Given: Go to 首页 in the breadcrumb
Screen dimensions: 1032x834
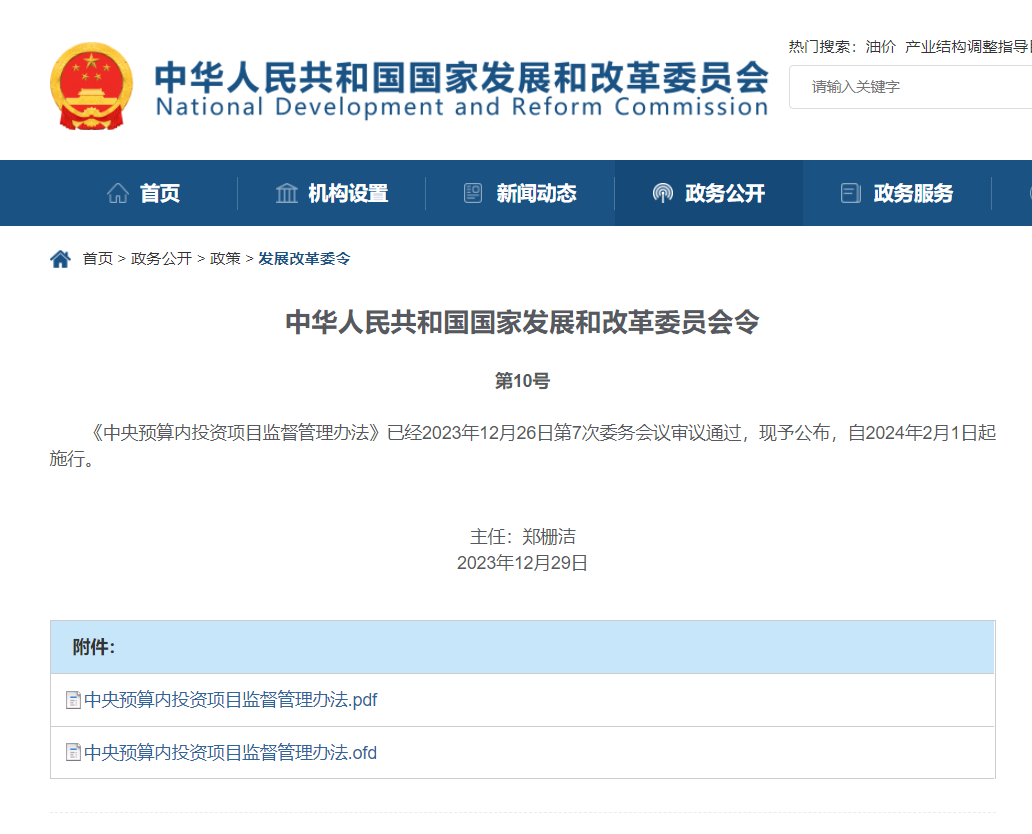Looking at the screenshot, I should (x=98, y=259).
